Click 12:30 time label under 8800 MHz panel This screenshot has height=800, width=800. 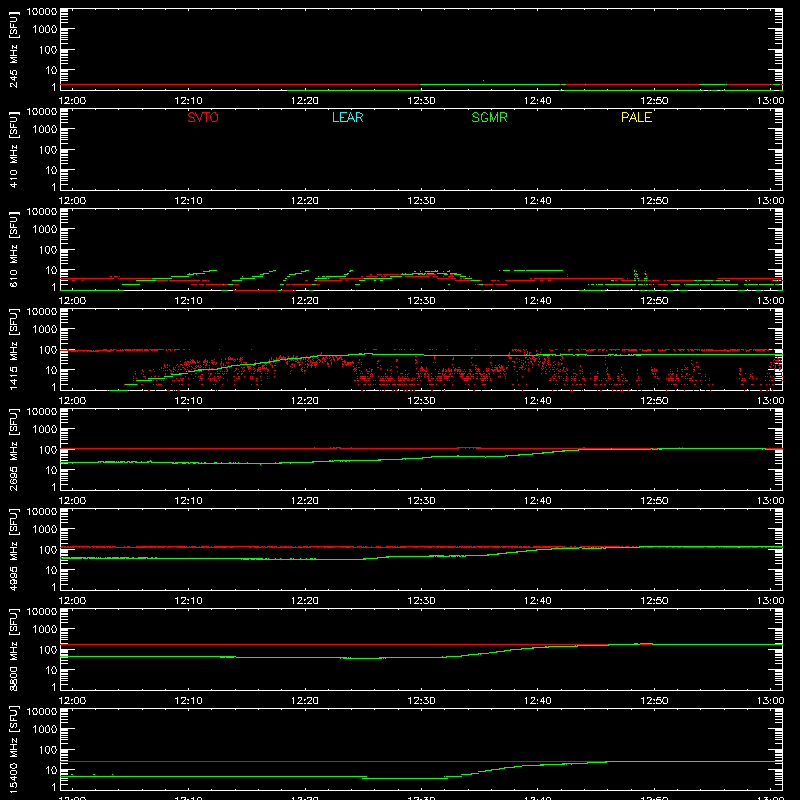pyautogui.click(x=421, y=701)
